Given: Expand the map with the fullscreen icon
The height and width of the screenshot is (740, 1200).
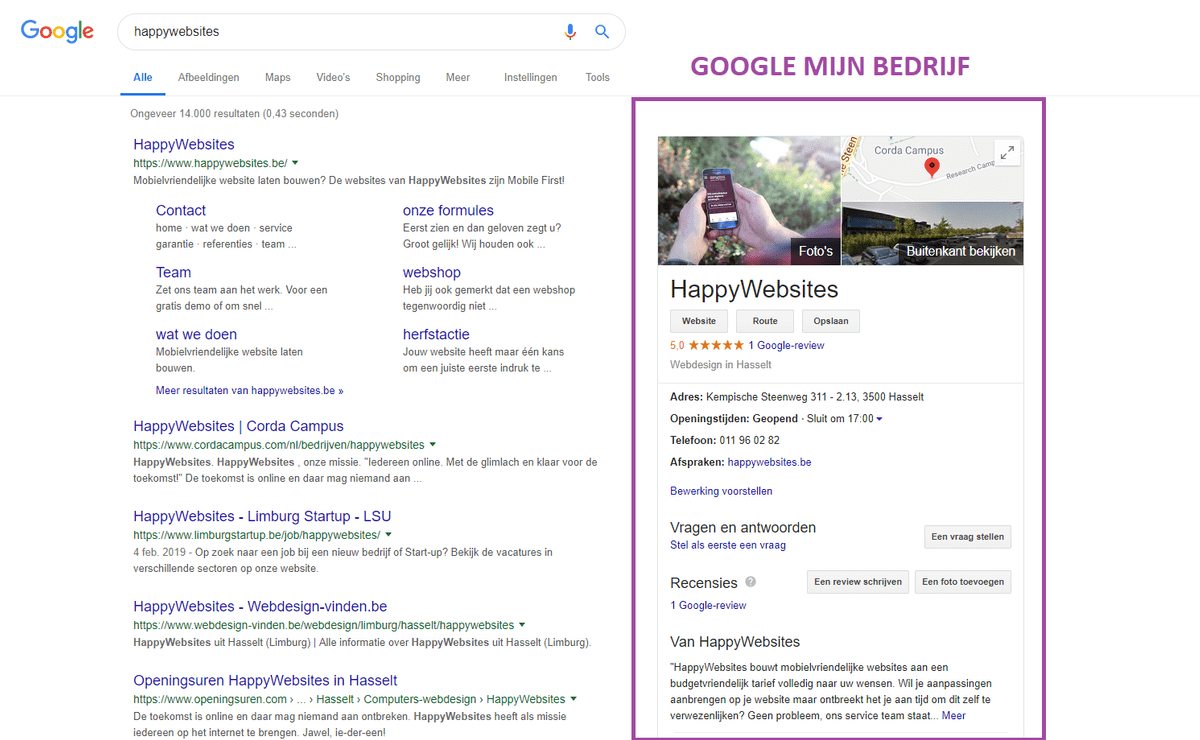Looking at the screenshot, I should tap(1007, 153).
